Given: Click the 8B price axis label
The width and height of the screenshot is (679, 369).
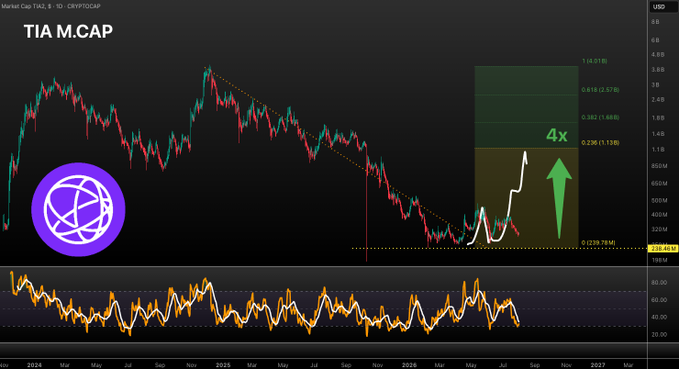Looking at the screenshot, I should [x=655, y=22].
